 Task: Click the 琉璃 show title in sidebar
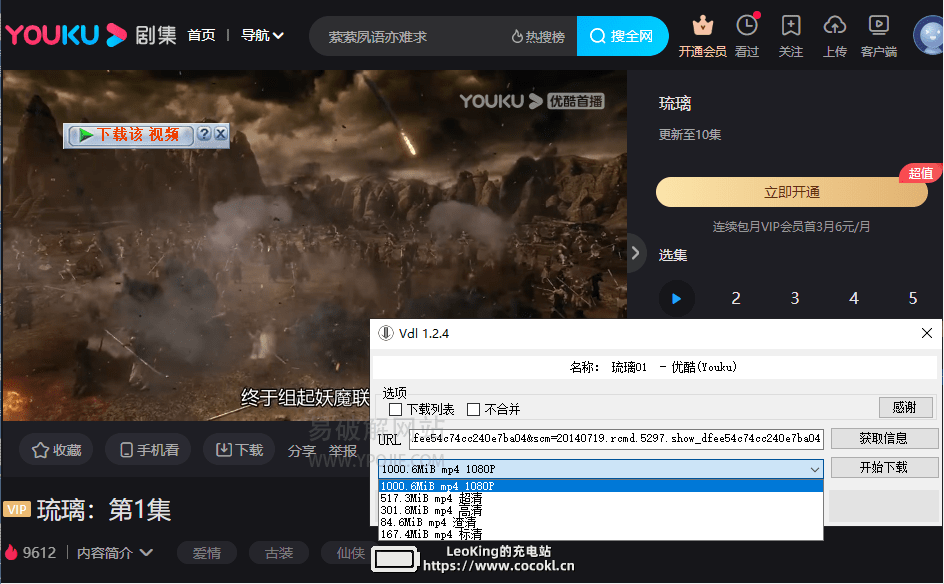point(675,104)
